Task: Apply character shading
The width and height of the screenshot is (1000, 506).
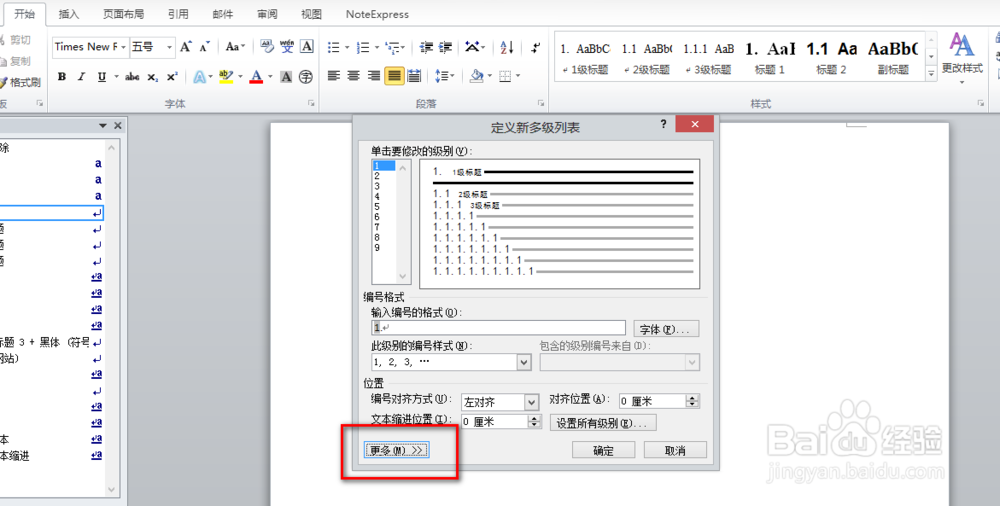Action: (x=286, y=77)
